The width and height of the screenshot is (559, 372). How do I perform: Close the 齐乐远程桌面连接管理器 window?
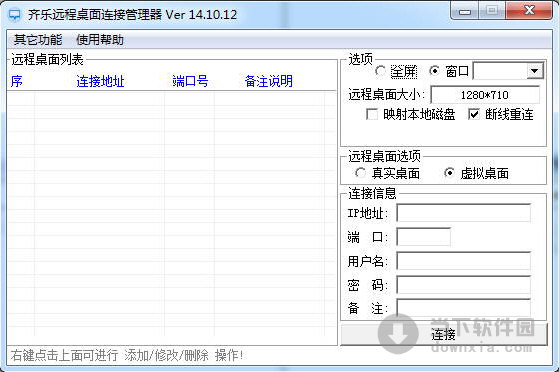click(529, 11)
